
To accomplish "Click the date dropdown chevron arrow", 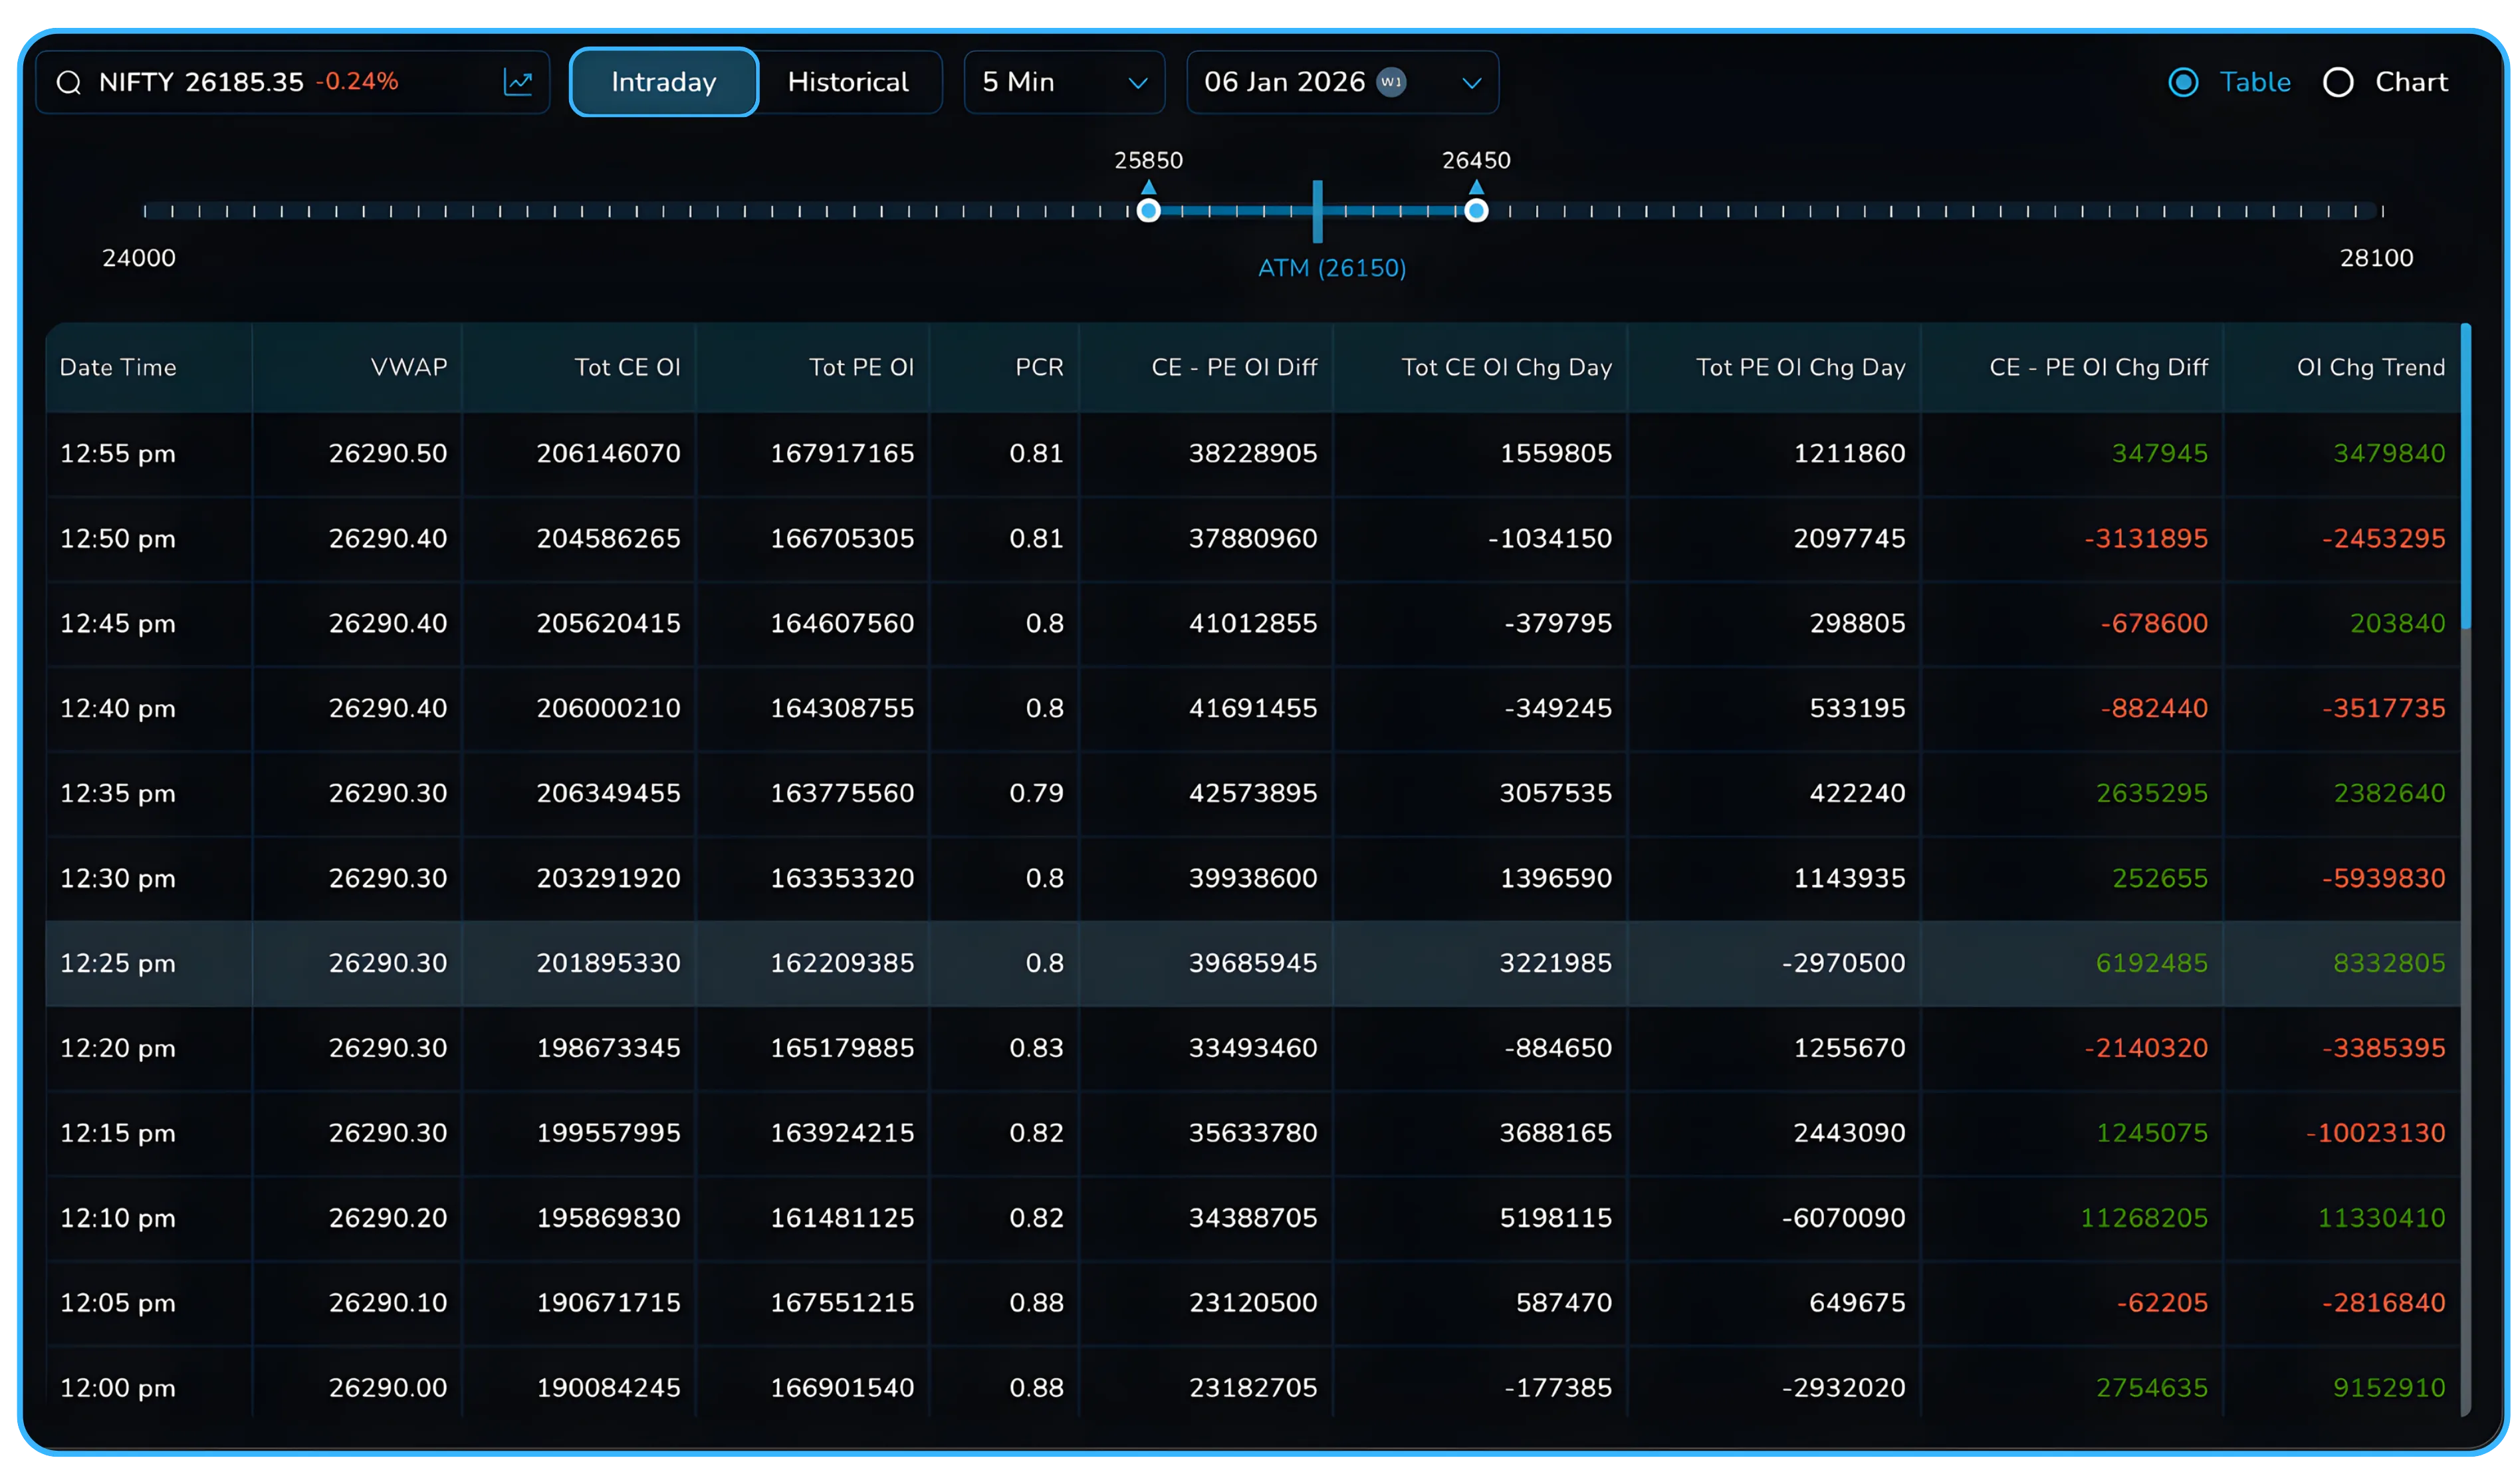I will (1471, 83).
